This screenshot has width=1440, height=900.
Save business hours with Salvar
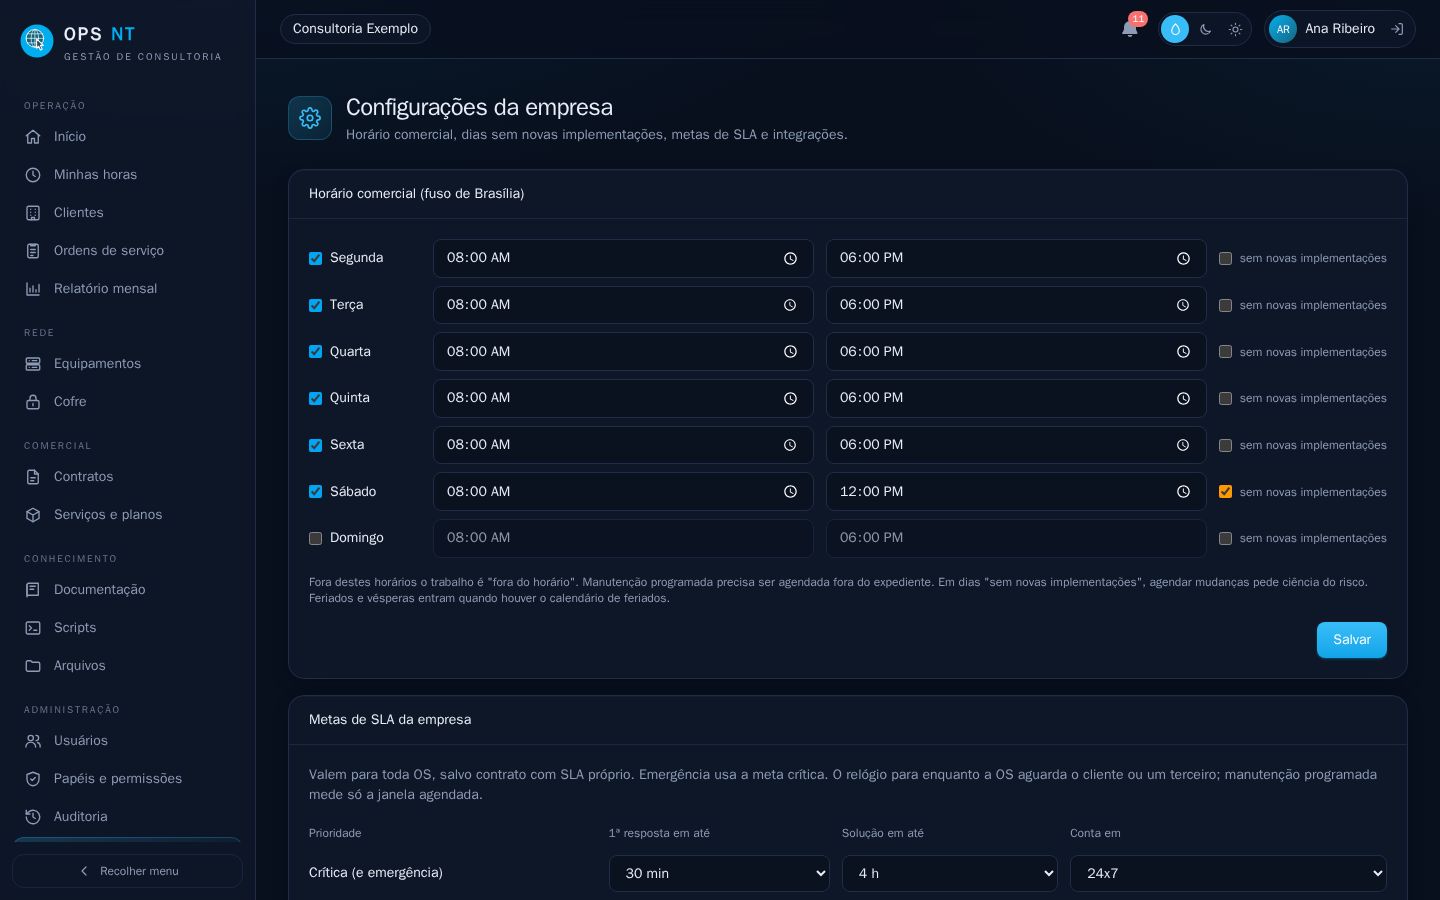1351,640
